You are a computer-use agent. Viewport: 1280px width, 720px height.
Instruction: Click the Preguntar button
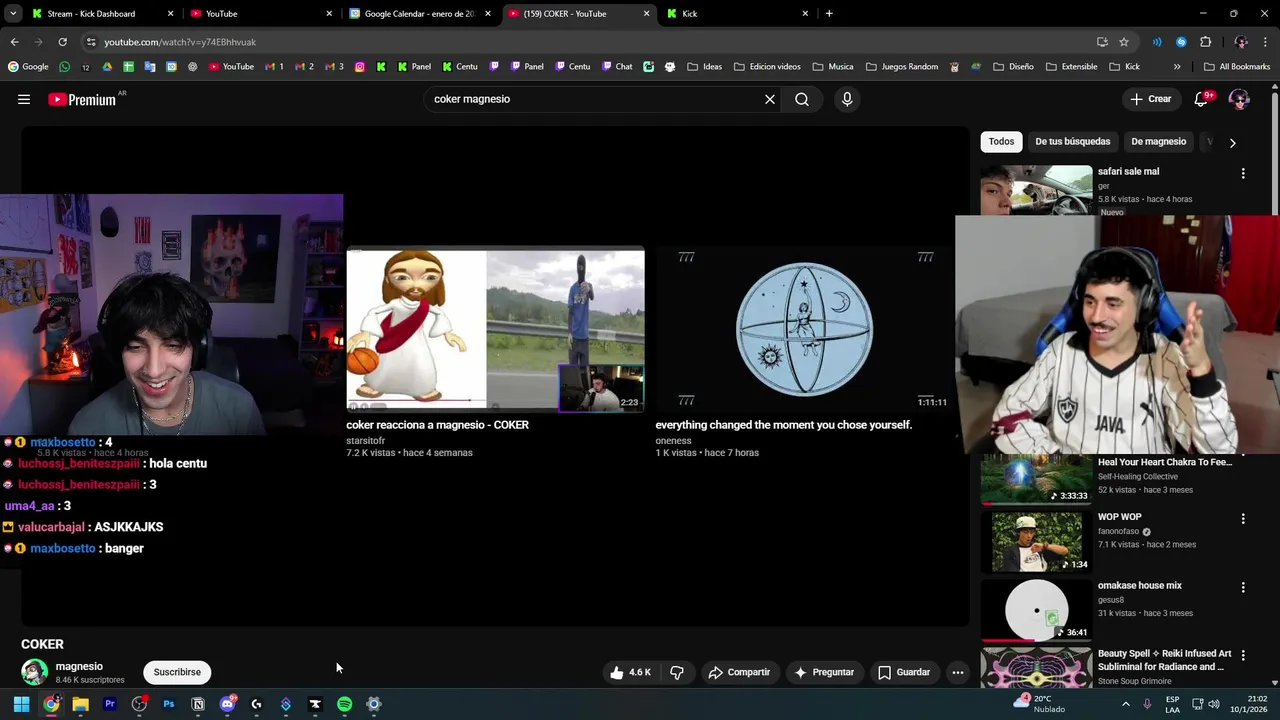[824, 672]
